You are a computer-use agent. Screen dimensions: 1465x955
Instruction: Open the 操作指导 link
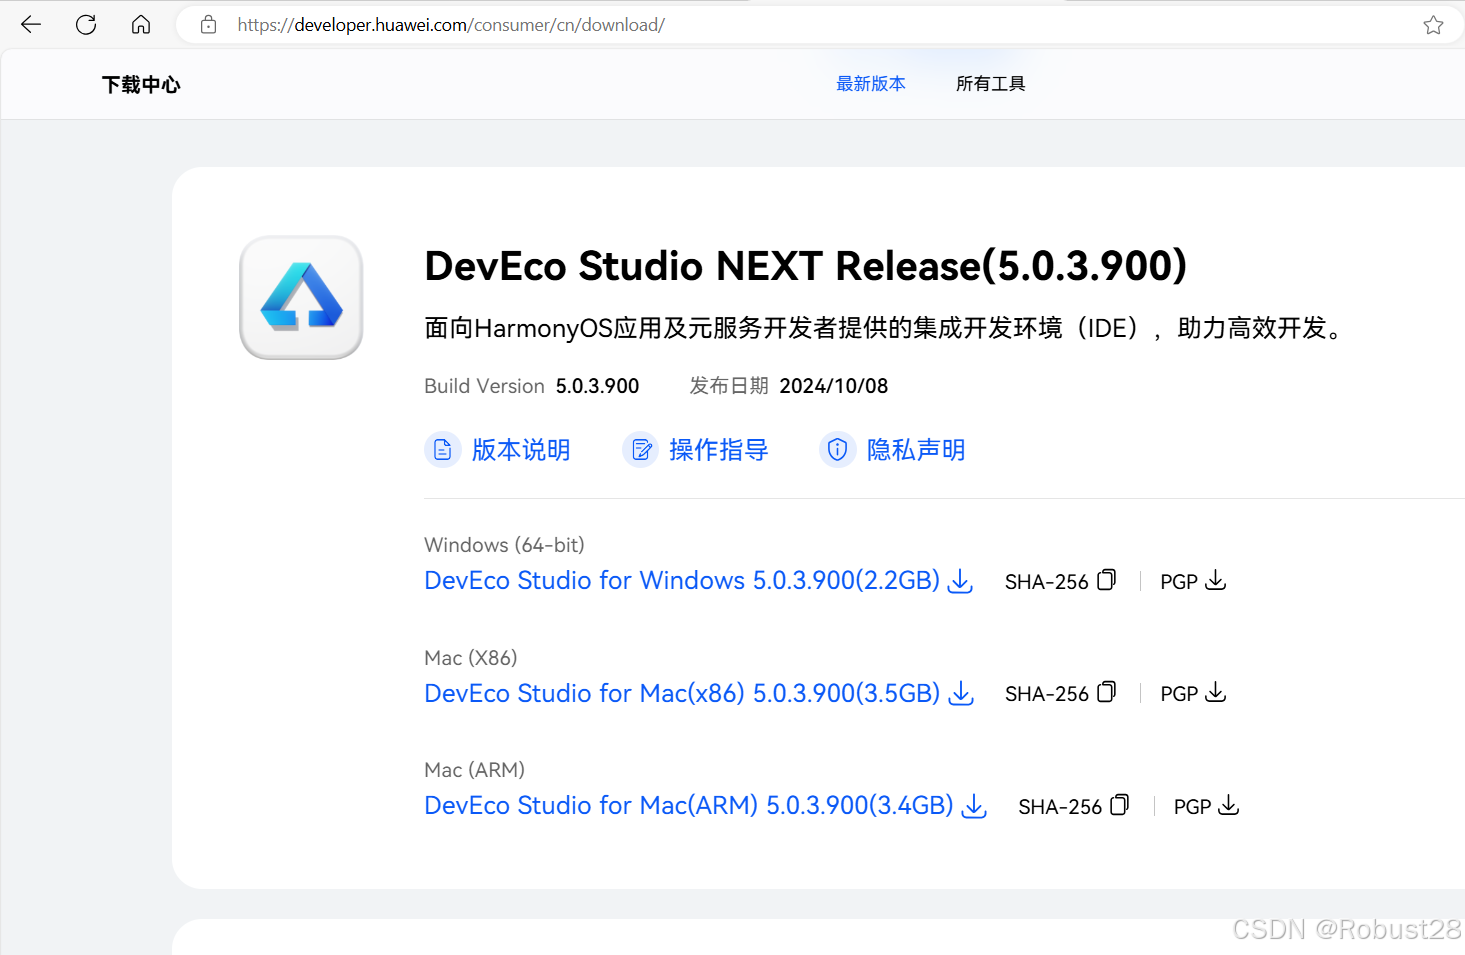[718, 450]
